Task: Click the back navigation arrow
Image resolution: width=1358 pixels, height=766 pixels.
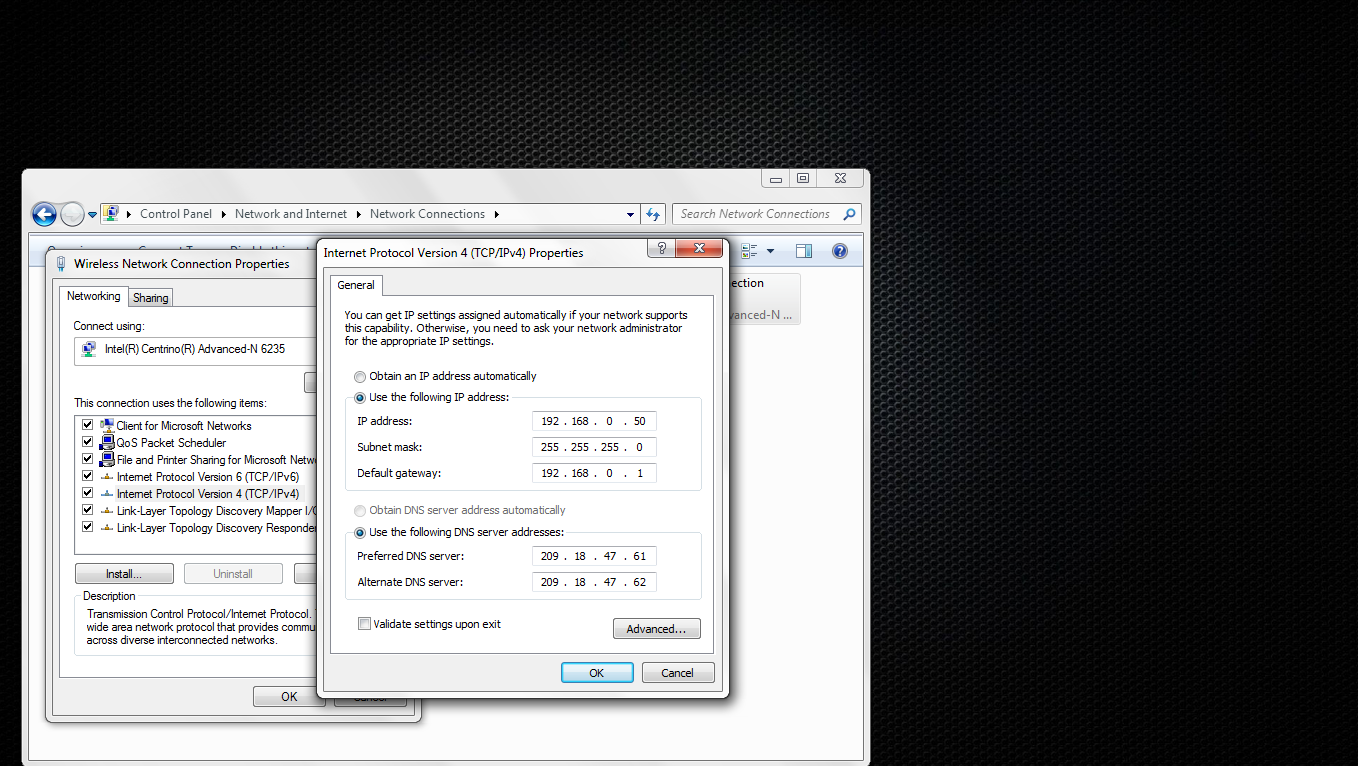Action: (44, 213)
